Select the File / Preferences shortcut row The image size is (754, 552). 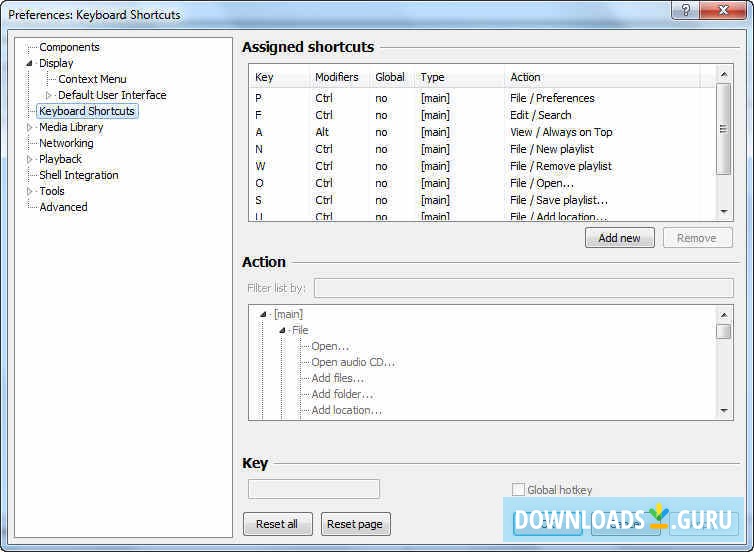[482, 98]
